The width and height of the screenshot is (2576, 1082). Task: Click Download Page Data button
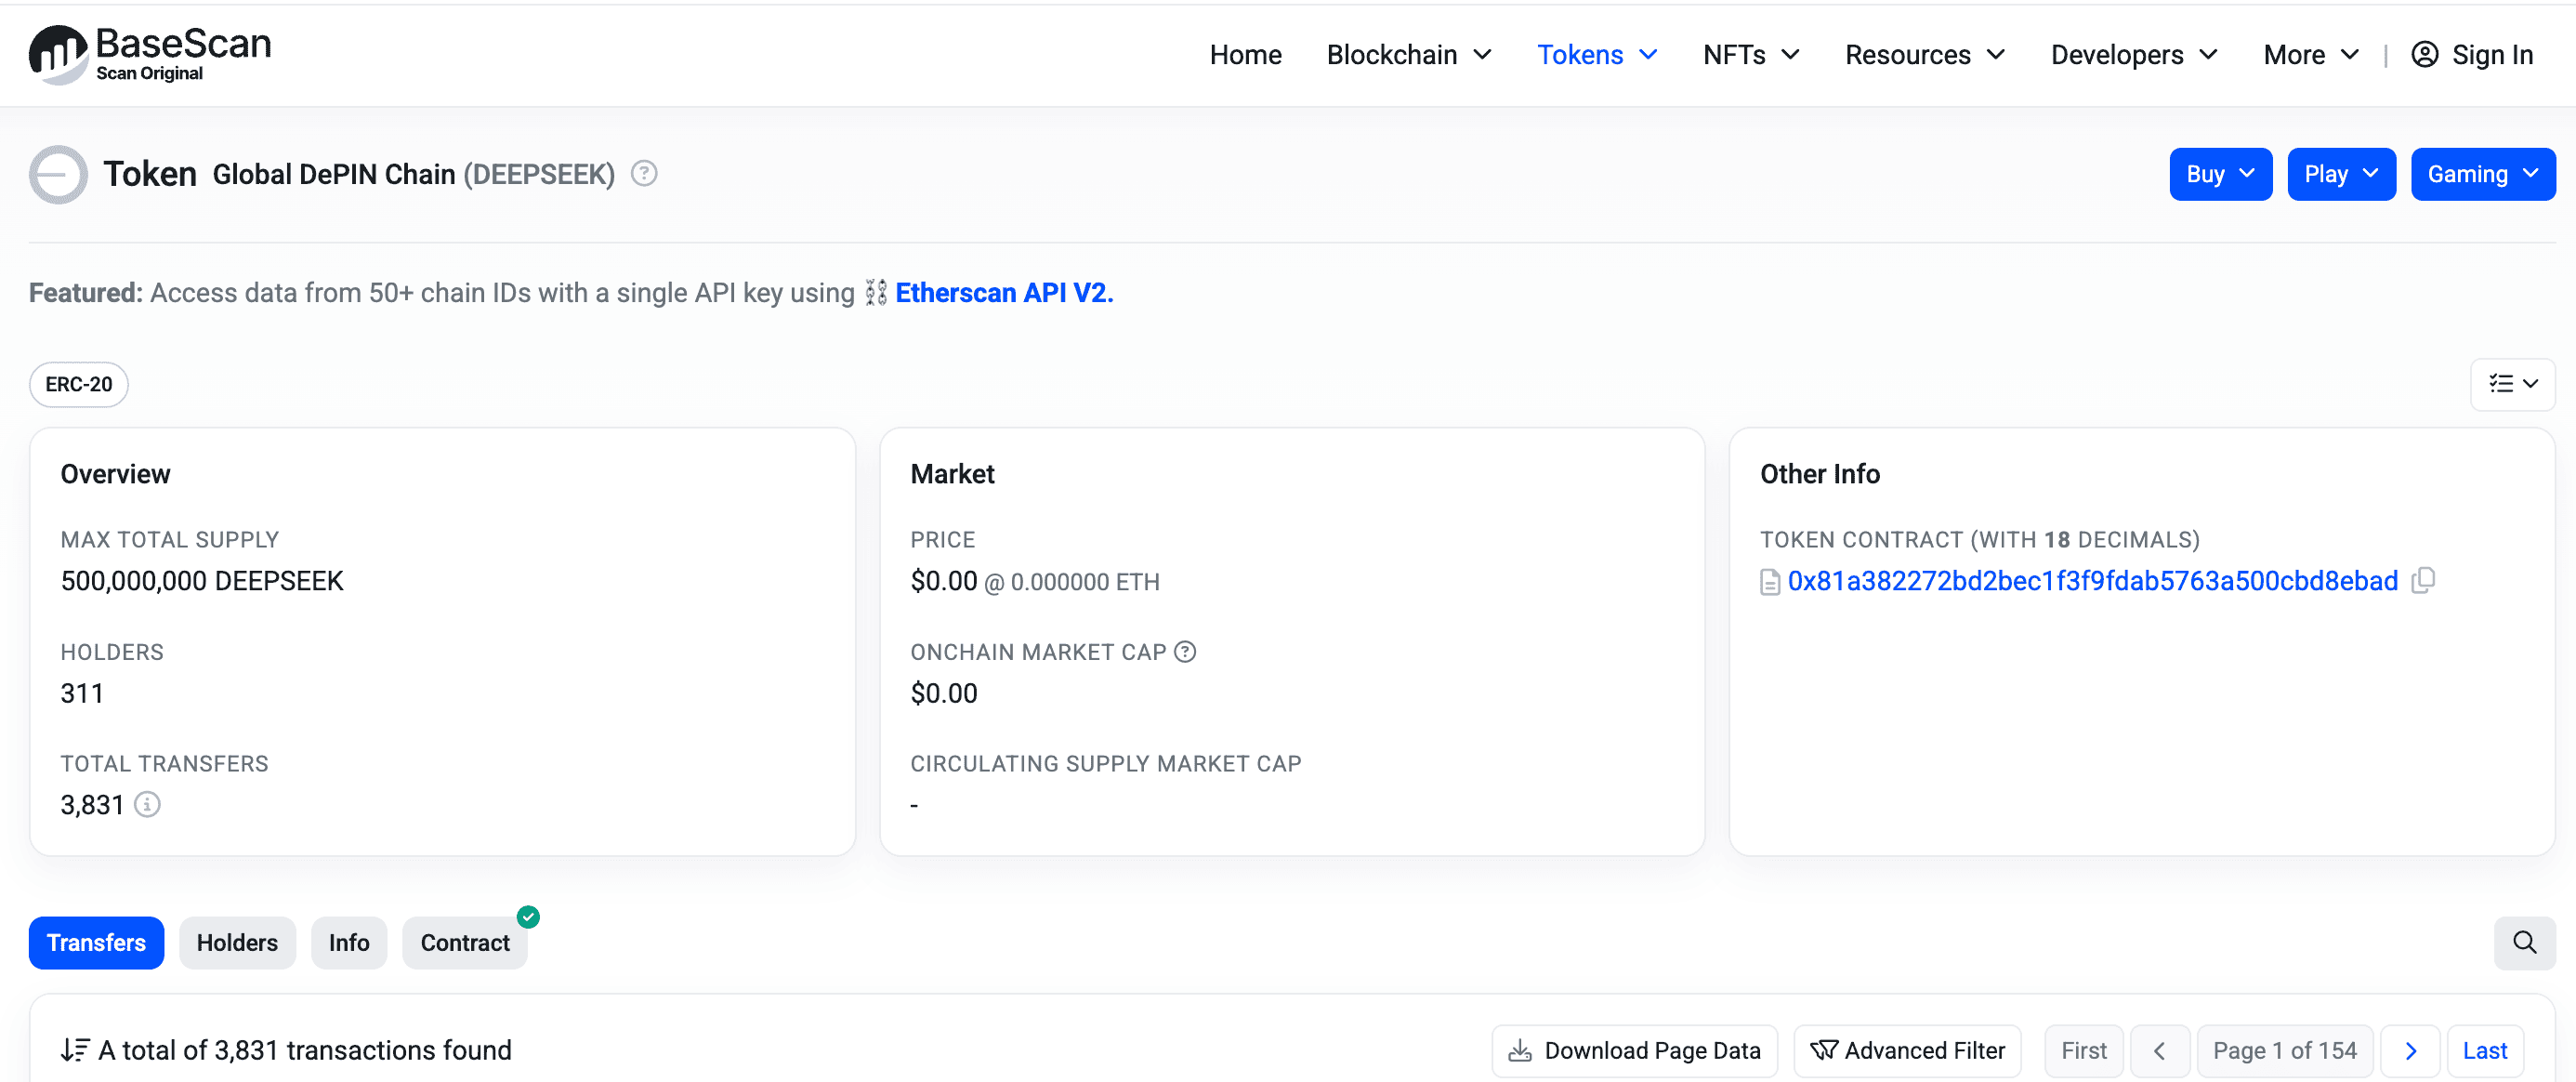point(1634,1050)
